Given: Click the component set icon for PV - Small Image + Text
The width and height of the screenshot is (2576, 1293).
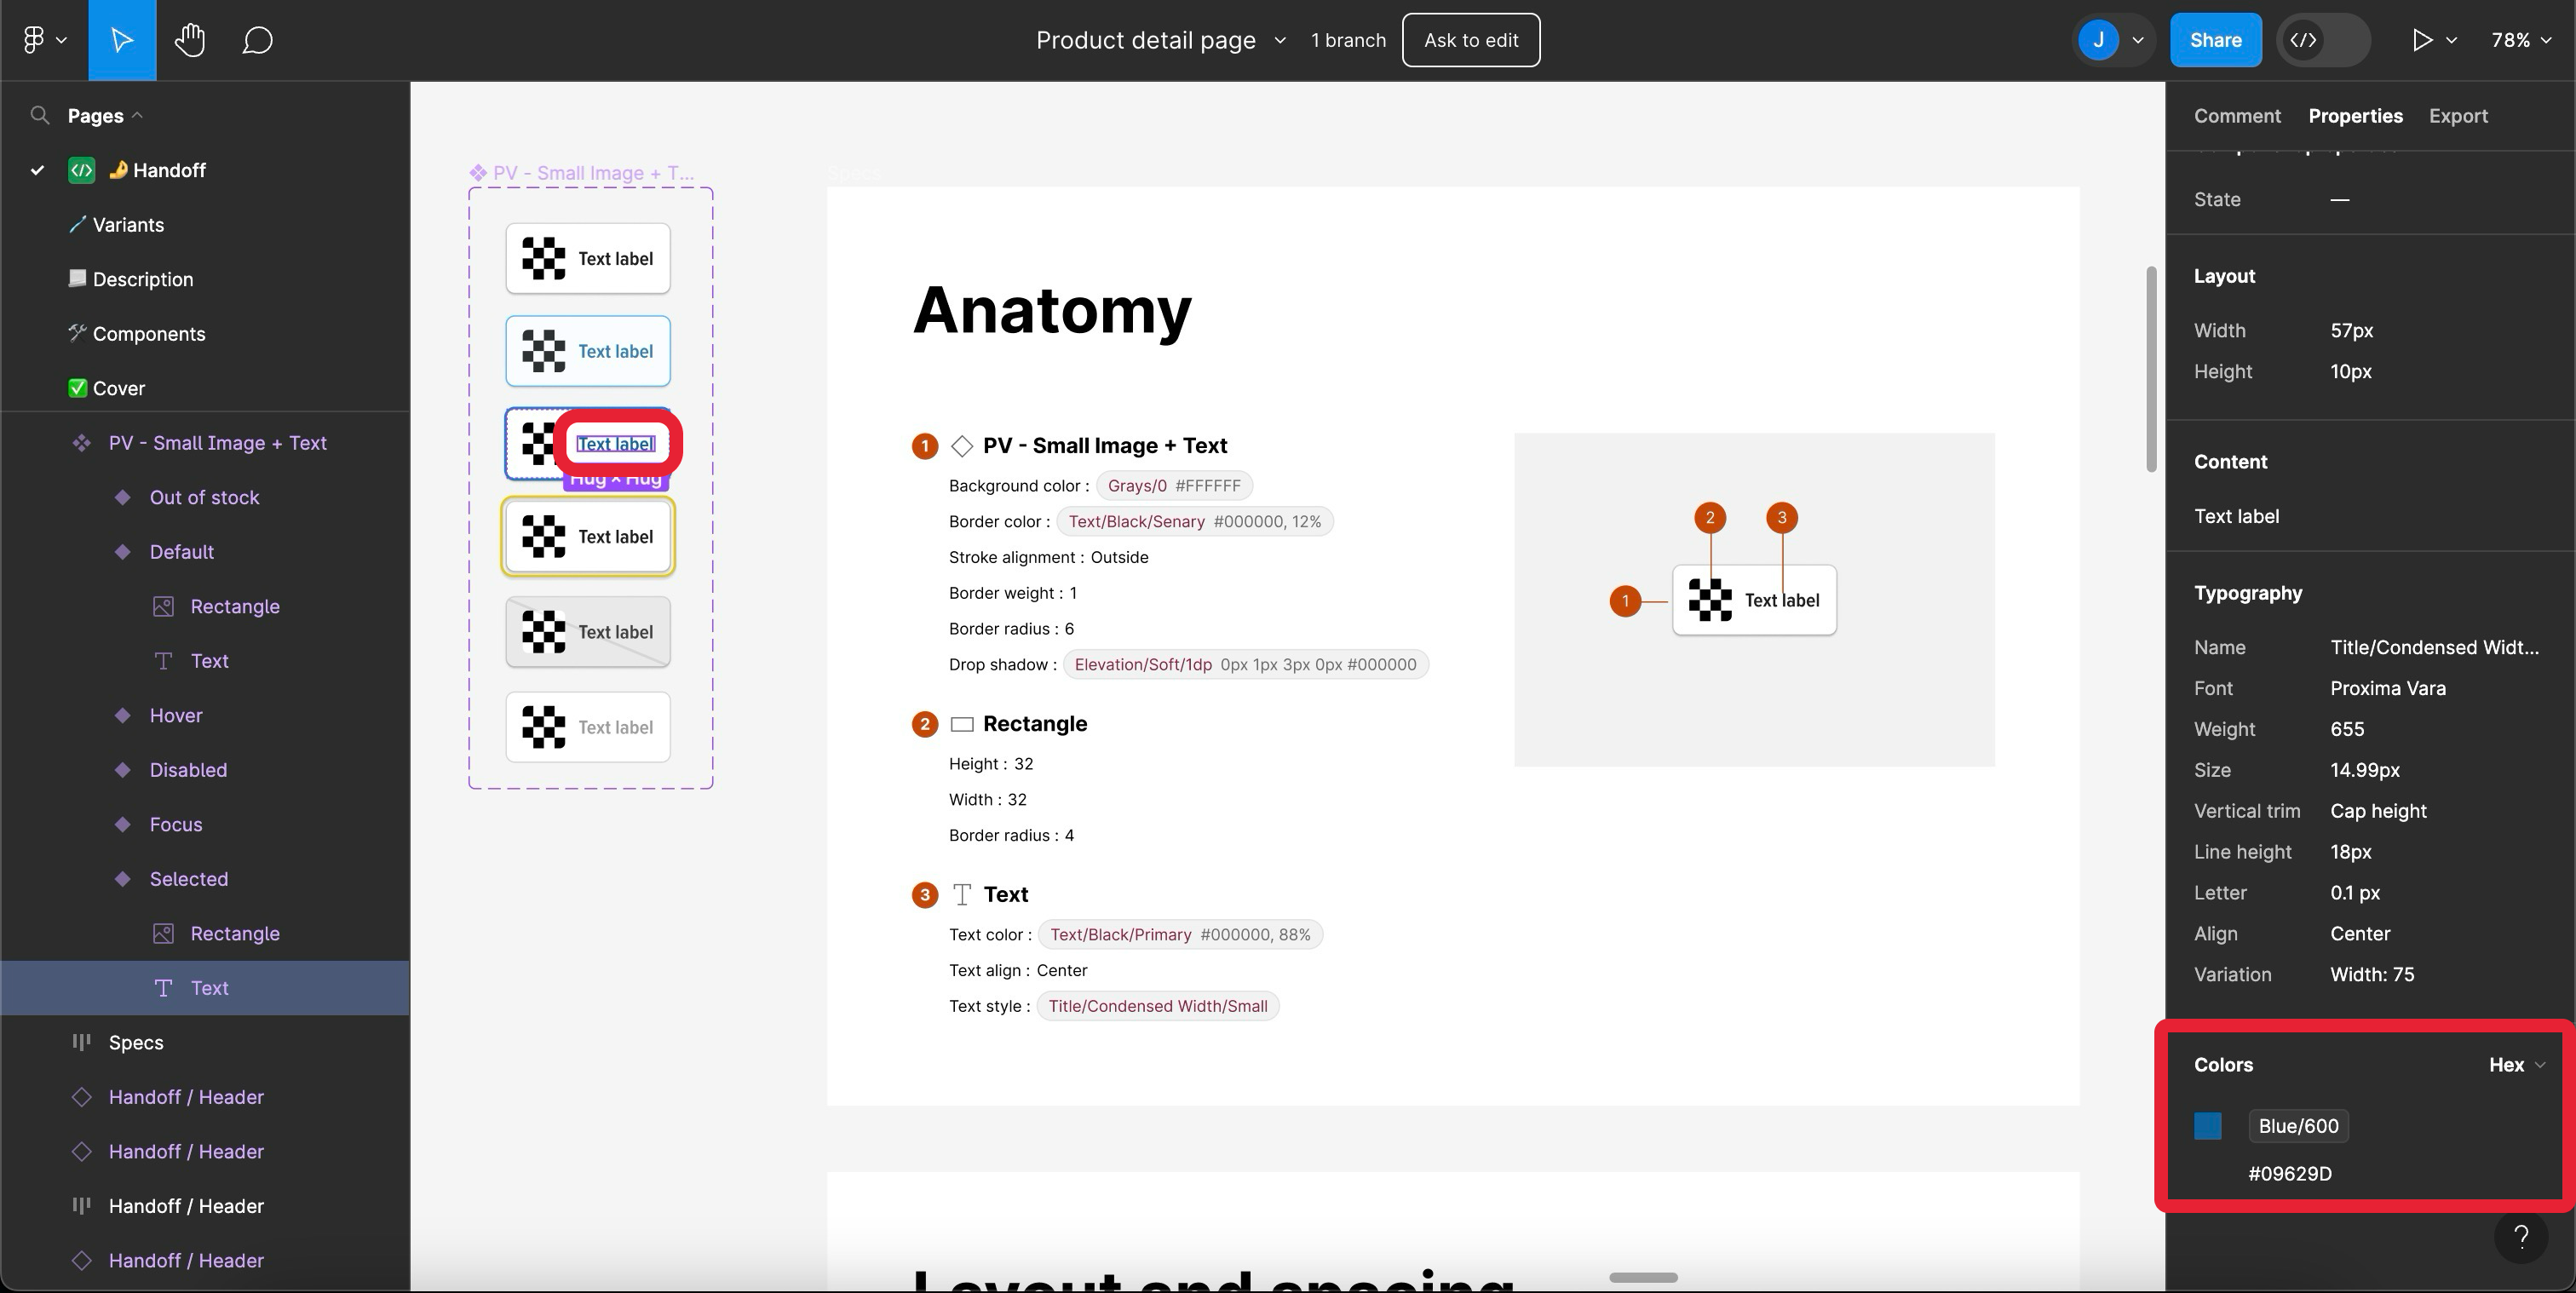Looking at the screenshot, I should (82, 443).
